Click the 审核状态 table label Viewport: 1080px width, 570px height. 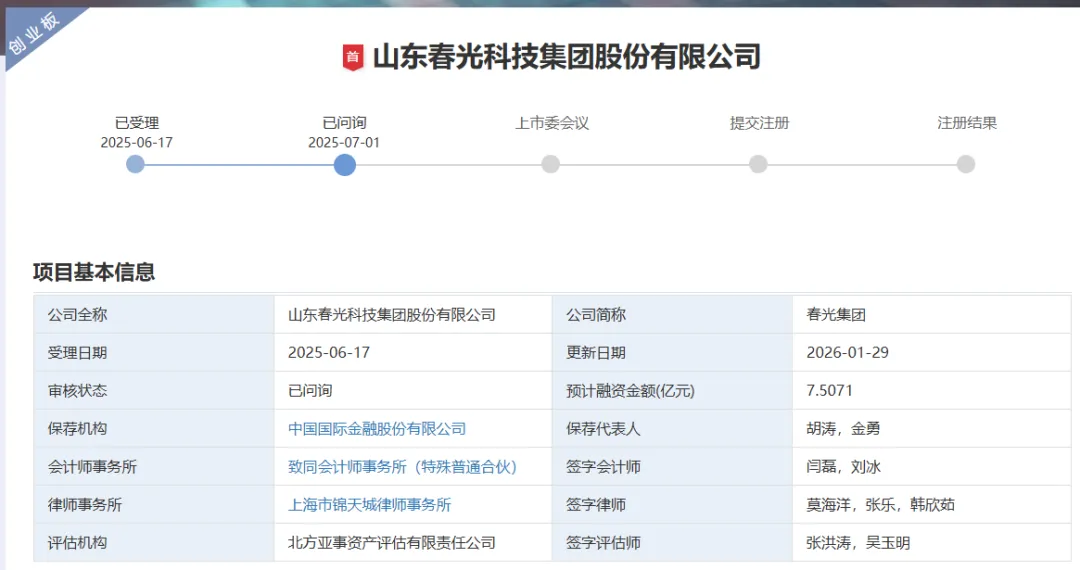click(77, 391)
